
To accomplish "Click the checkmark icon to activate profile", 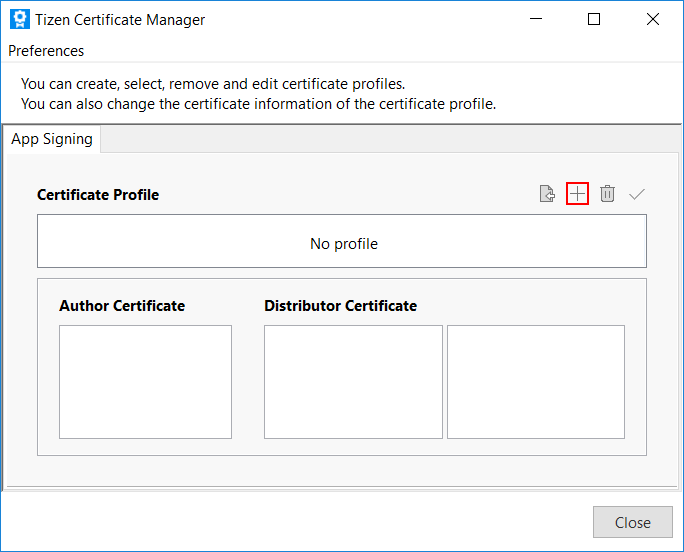I will pyautogui.click(x=637, y=194).
